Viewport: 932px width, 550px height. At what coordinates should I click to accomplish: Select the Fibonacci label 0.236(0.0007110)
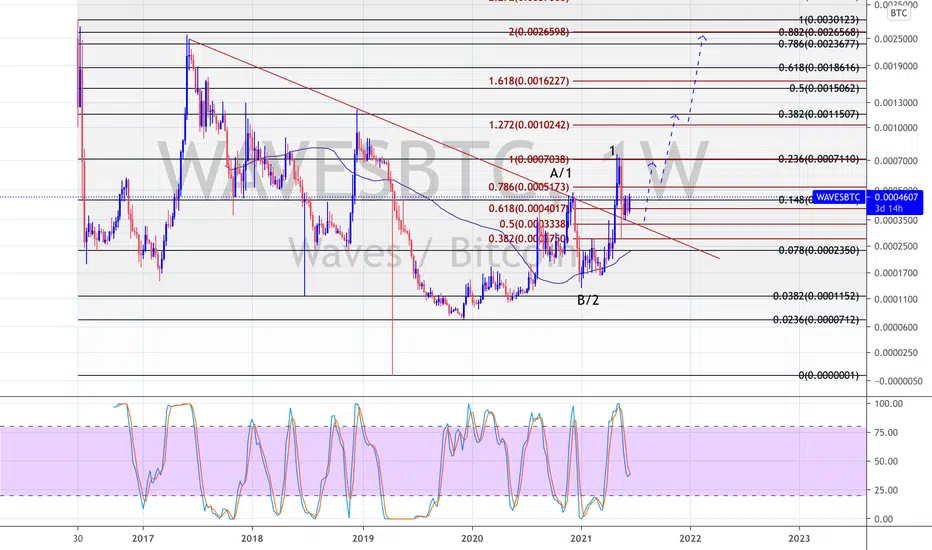[x=819, y=159]
